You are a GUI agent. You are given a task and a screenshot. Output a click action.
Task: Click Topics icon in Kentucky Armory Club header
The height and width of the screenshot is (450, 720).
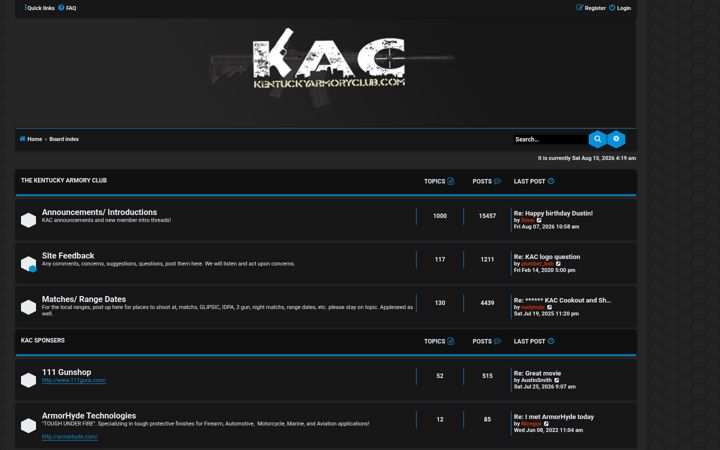coord(450,181)
